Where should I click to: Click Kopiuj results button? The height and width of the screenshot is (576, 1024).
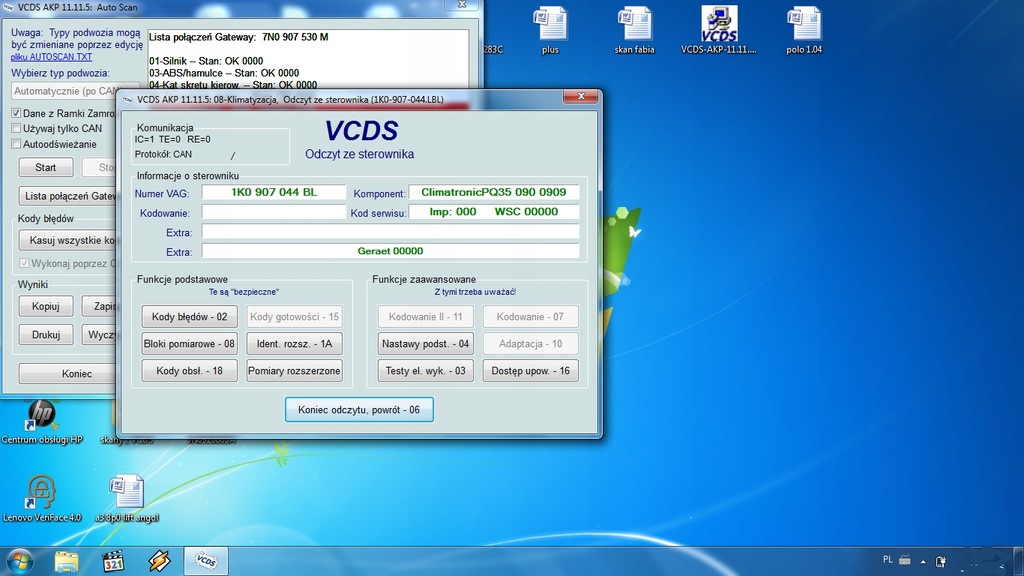pyautogui.click(x=46, y=306)
